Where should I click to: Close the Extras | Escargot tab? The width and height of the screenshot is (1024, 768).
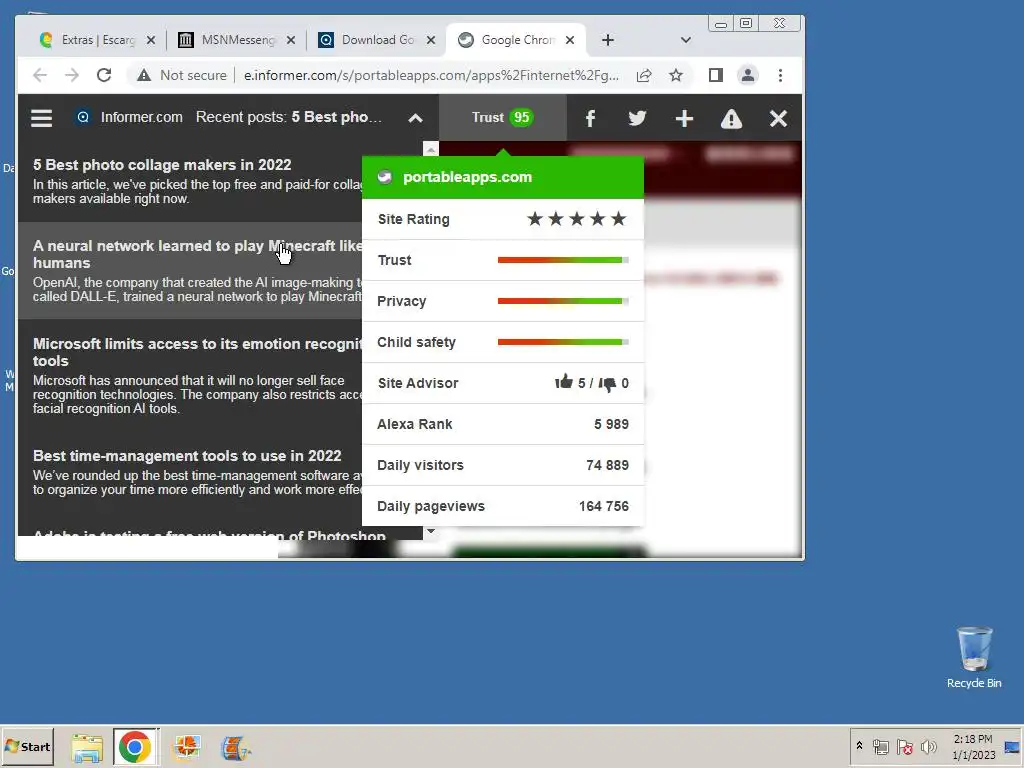click(151, 40)
